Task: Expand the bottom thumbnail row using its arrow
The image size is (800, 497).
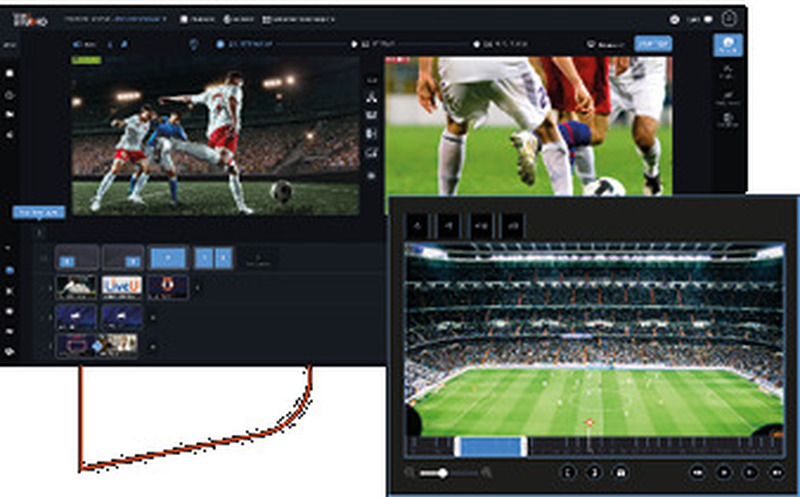Action: [x=151, y=345]
